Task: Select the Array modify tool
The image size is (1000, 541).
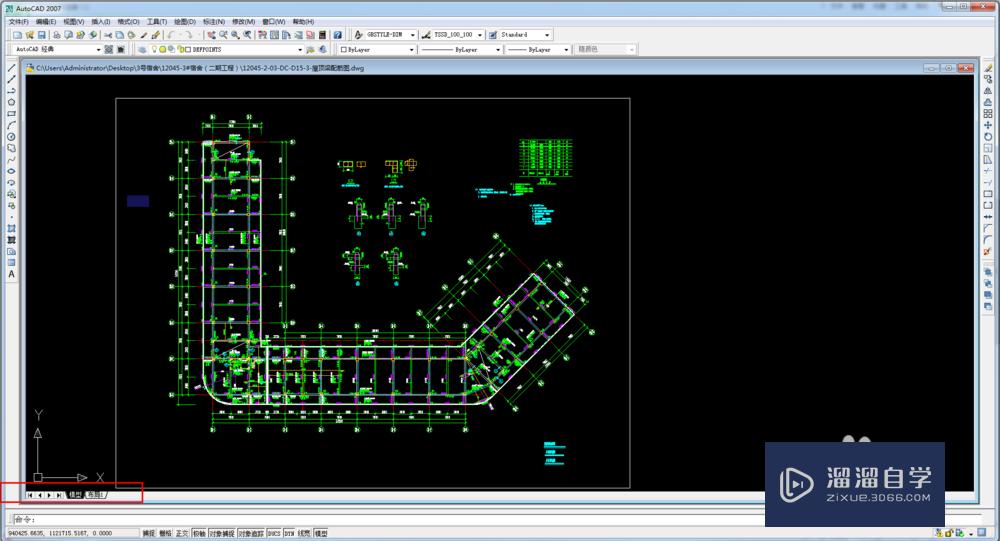Action: click(988, 114)
